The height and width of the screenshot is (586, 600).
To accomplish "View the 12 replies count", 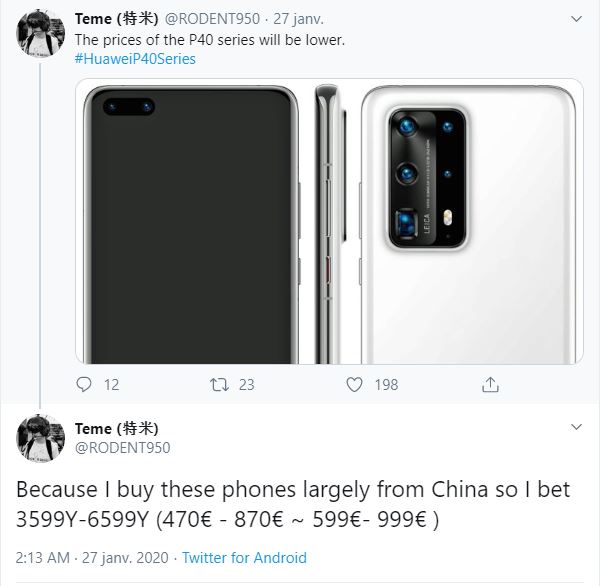I will (x=111, y=385).
